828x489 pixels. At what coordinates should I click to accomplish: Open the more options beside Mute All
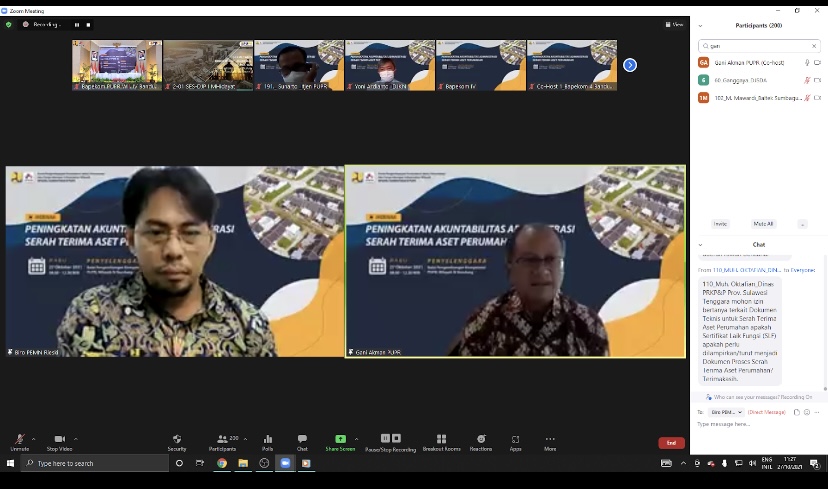click(802, 224)
